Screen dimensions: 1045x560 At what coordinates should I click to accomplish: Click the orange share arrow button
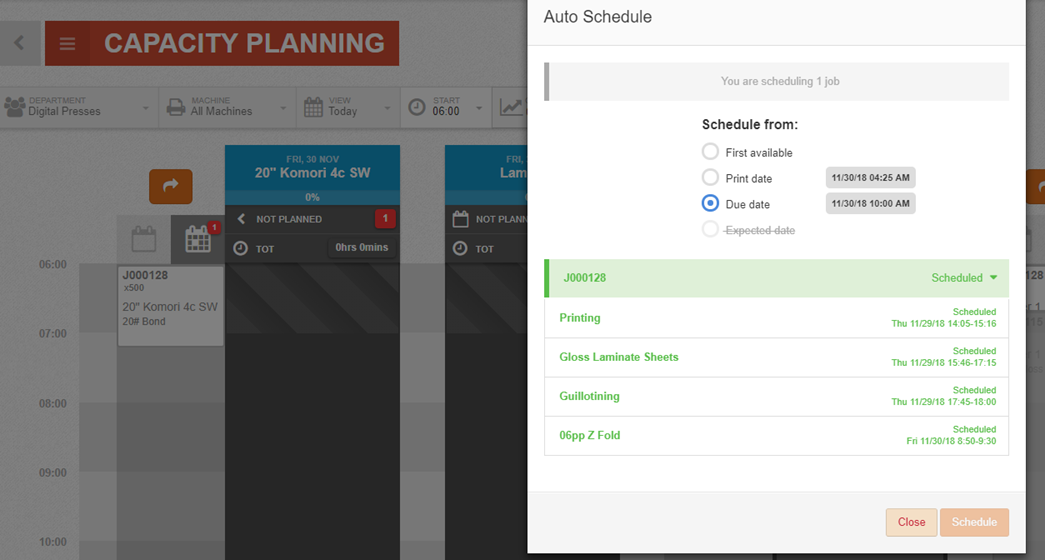pyautogui.click(x=171, y=186)
